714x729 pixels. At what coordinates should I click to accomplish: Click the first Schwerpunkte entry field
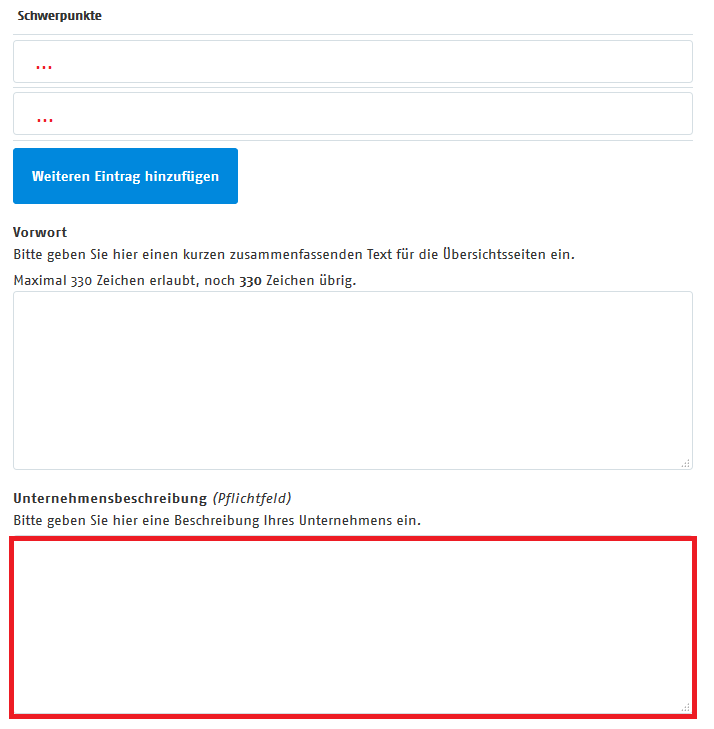click(353, 61)
